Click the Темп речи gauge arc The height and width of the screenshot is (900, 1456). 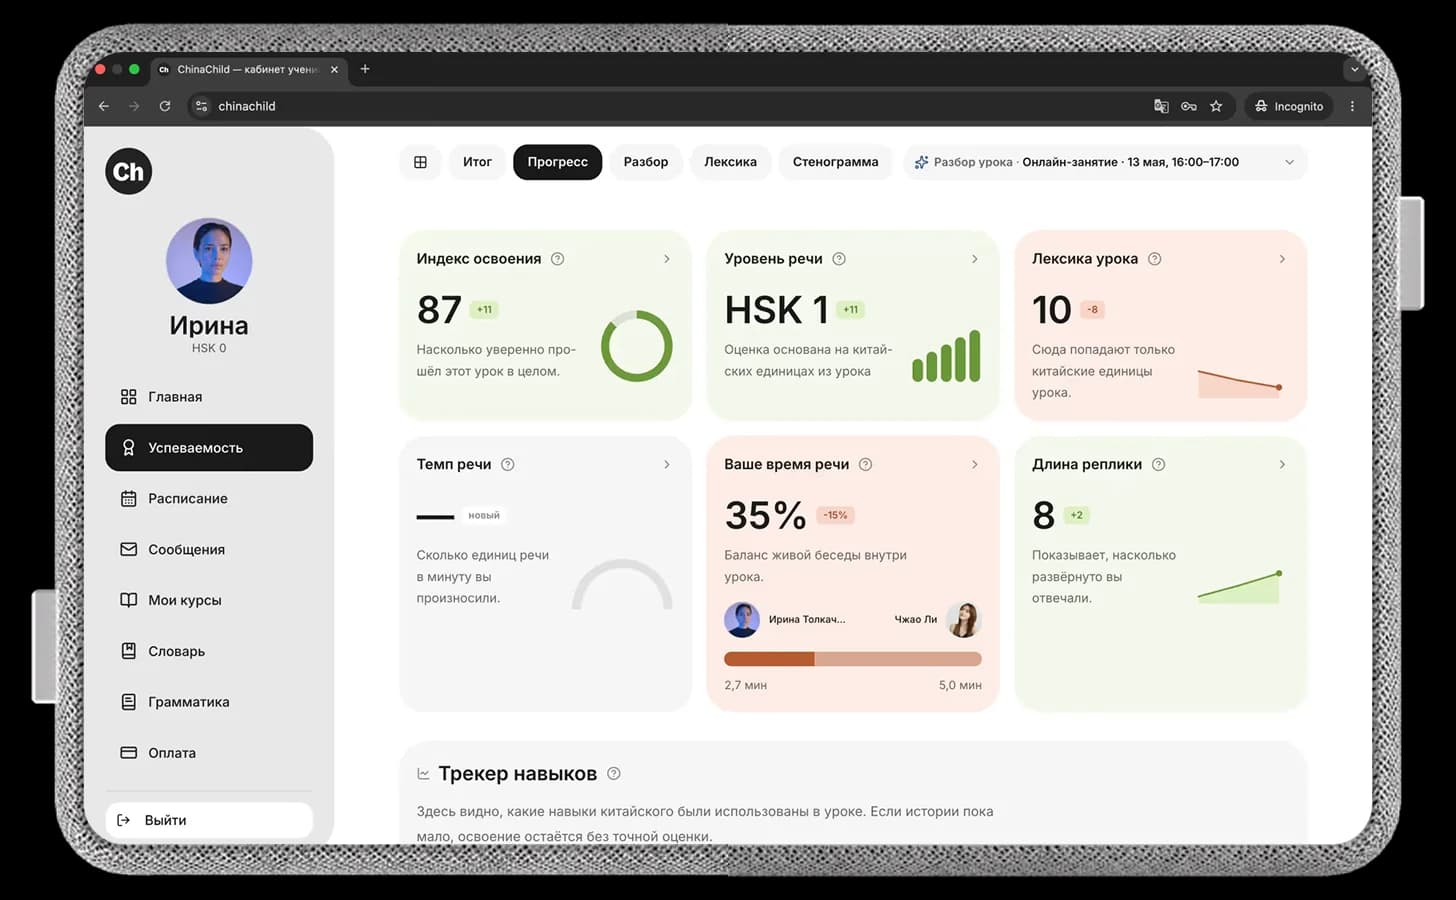pos(622,585)
